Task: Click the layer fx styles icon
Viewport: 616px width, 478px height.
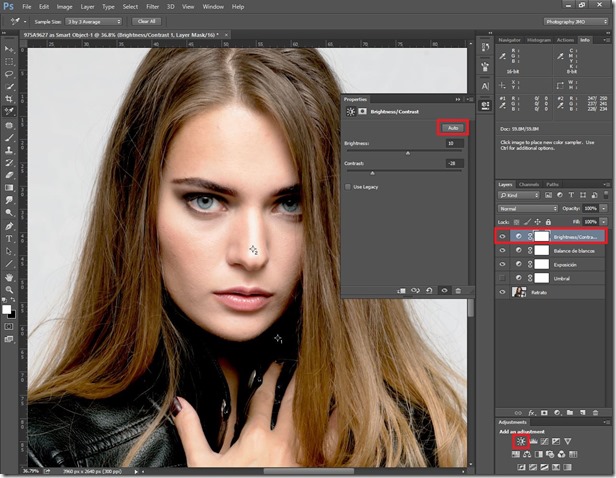Action: coord(532,413)
